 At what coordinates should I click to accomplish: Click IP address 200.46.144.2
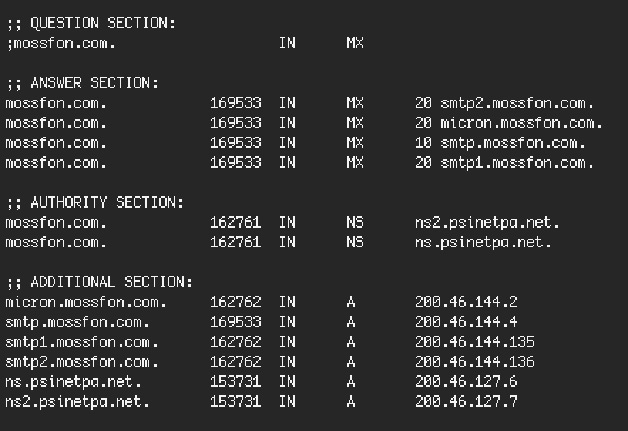point(466,302)
